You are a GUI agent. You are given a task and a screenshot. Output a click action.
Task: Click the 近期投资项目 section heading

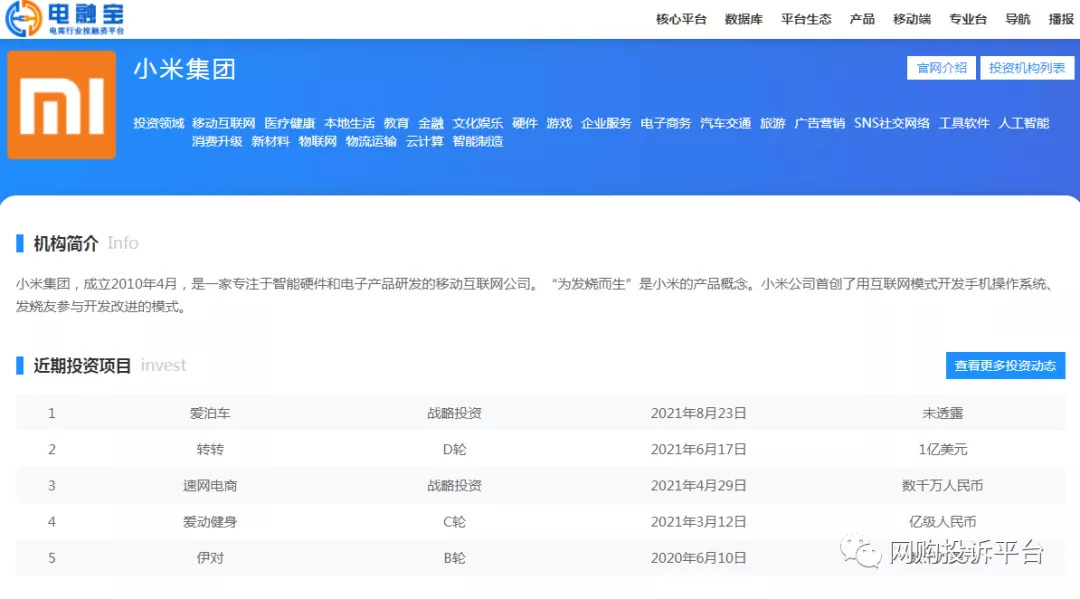coord(82,366)
